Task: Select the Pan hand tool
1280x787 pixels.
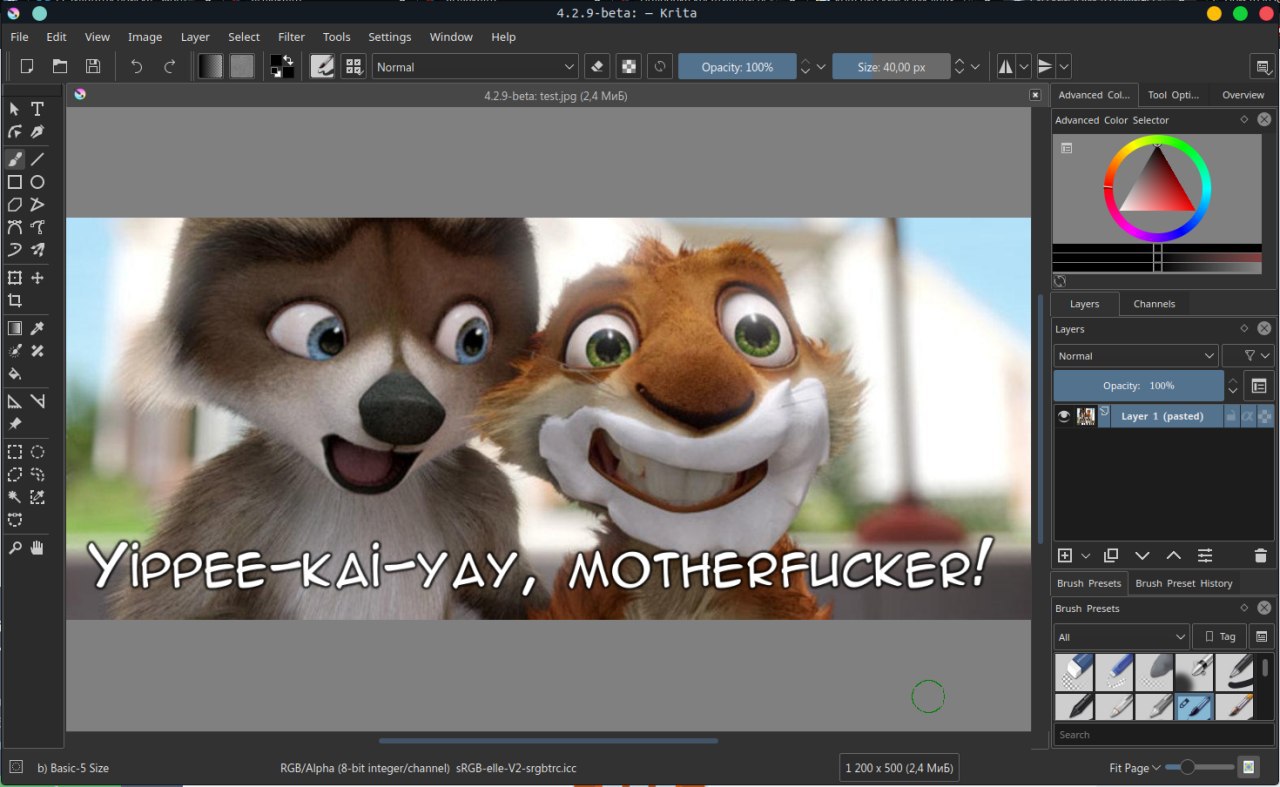Action: click(x=37, y=548)
